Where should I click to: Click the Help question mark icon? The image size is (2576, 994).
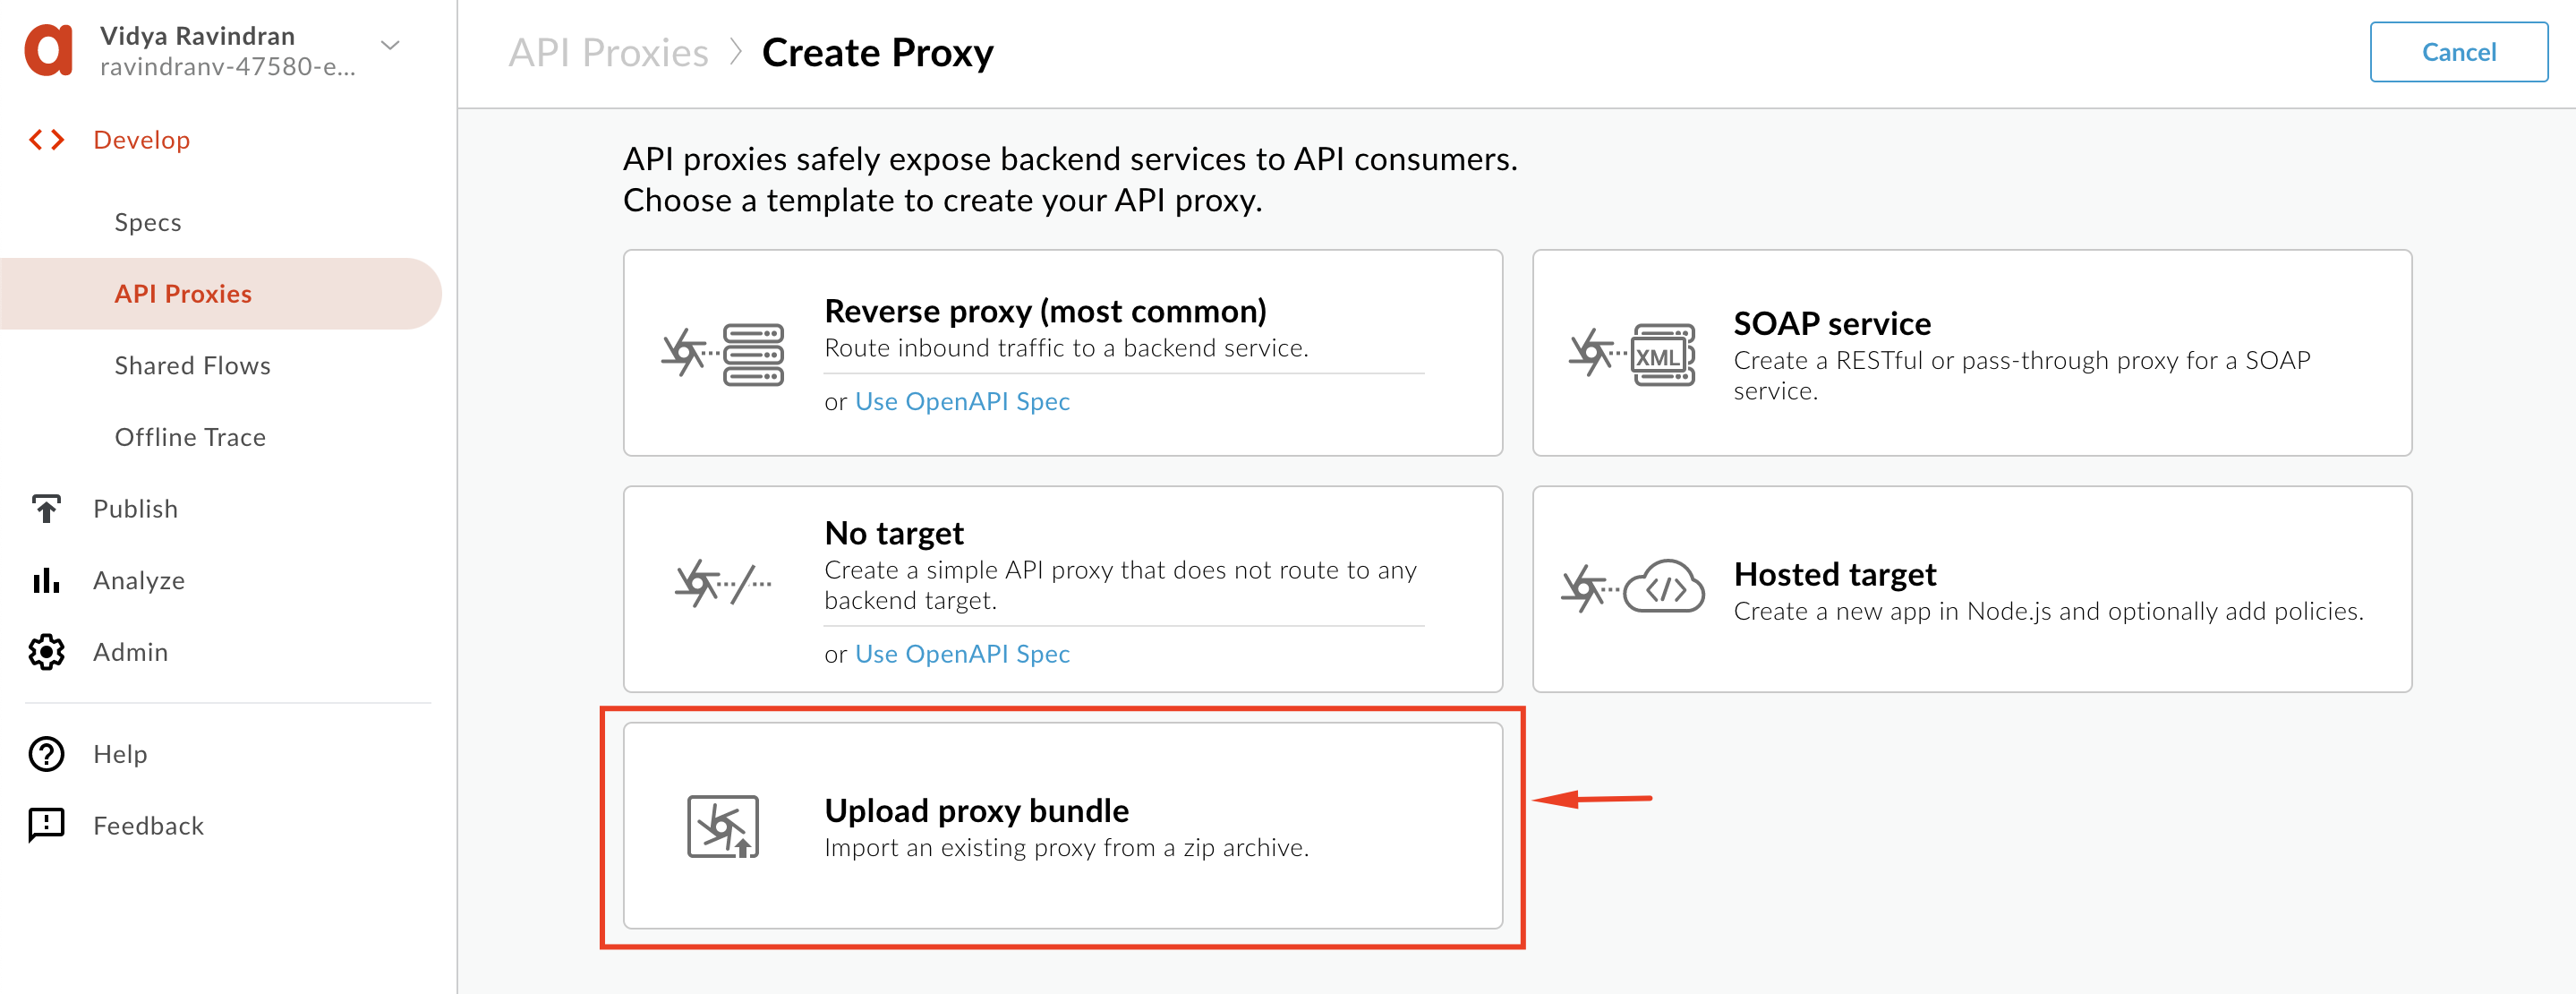pyautogui.click(x=46, y=754)
